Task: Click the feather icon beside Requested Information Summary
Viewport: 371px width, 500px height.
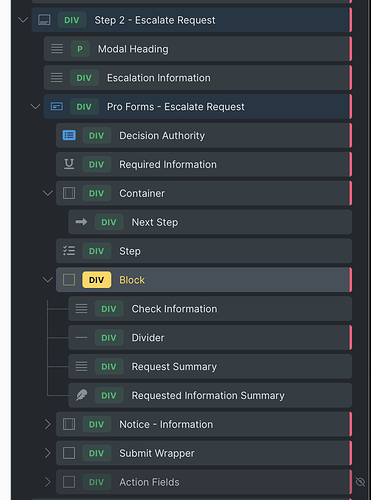Action: point(81,395)
